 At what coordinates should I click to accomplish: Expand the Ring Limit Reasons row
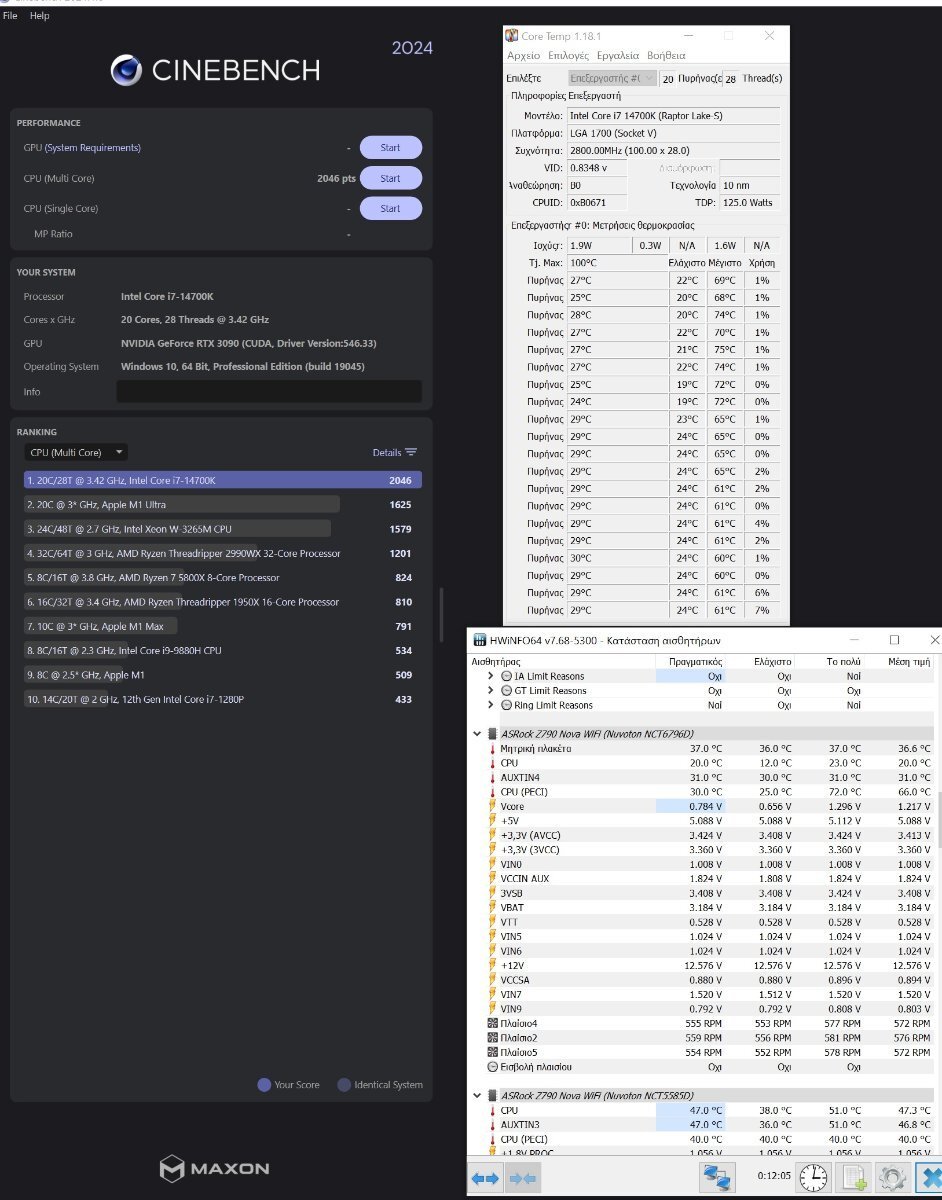pos(491,705)
